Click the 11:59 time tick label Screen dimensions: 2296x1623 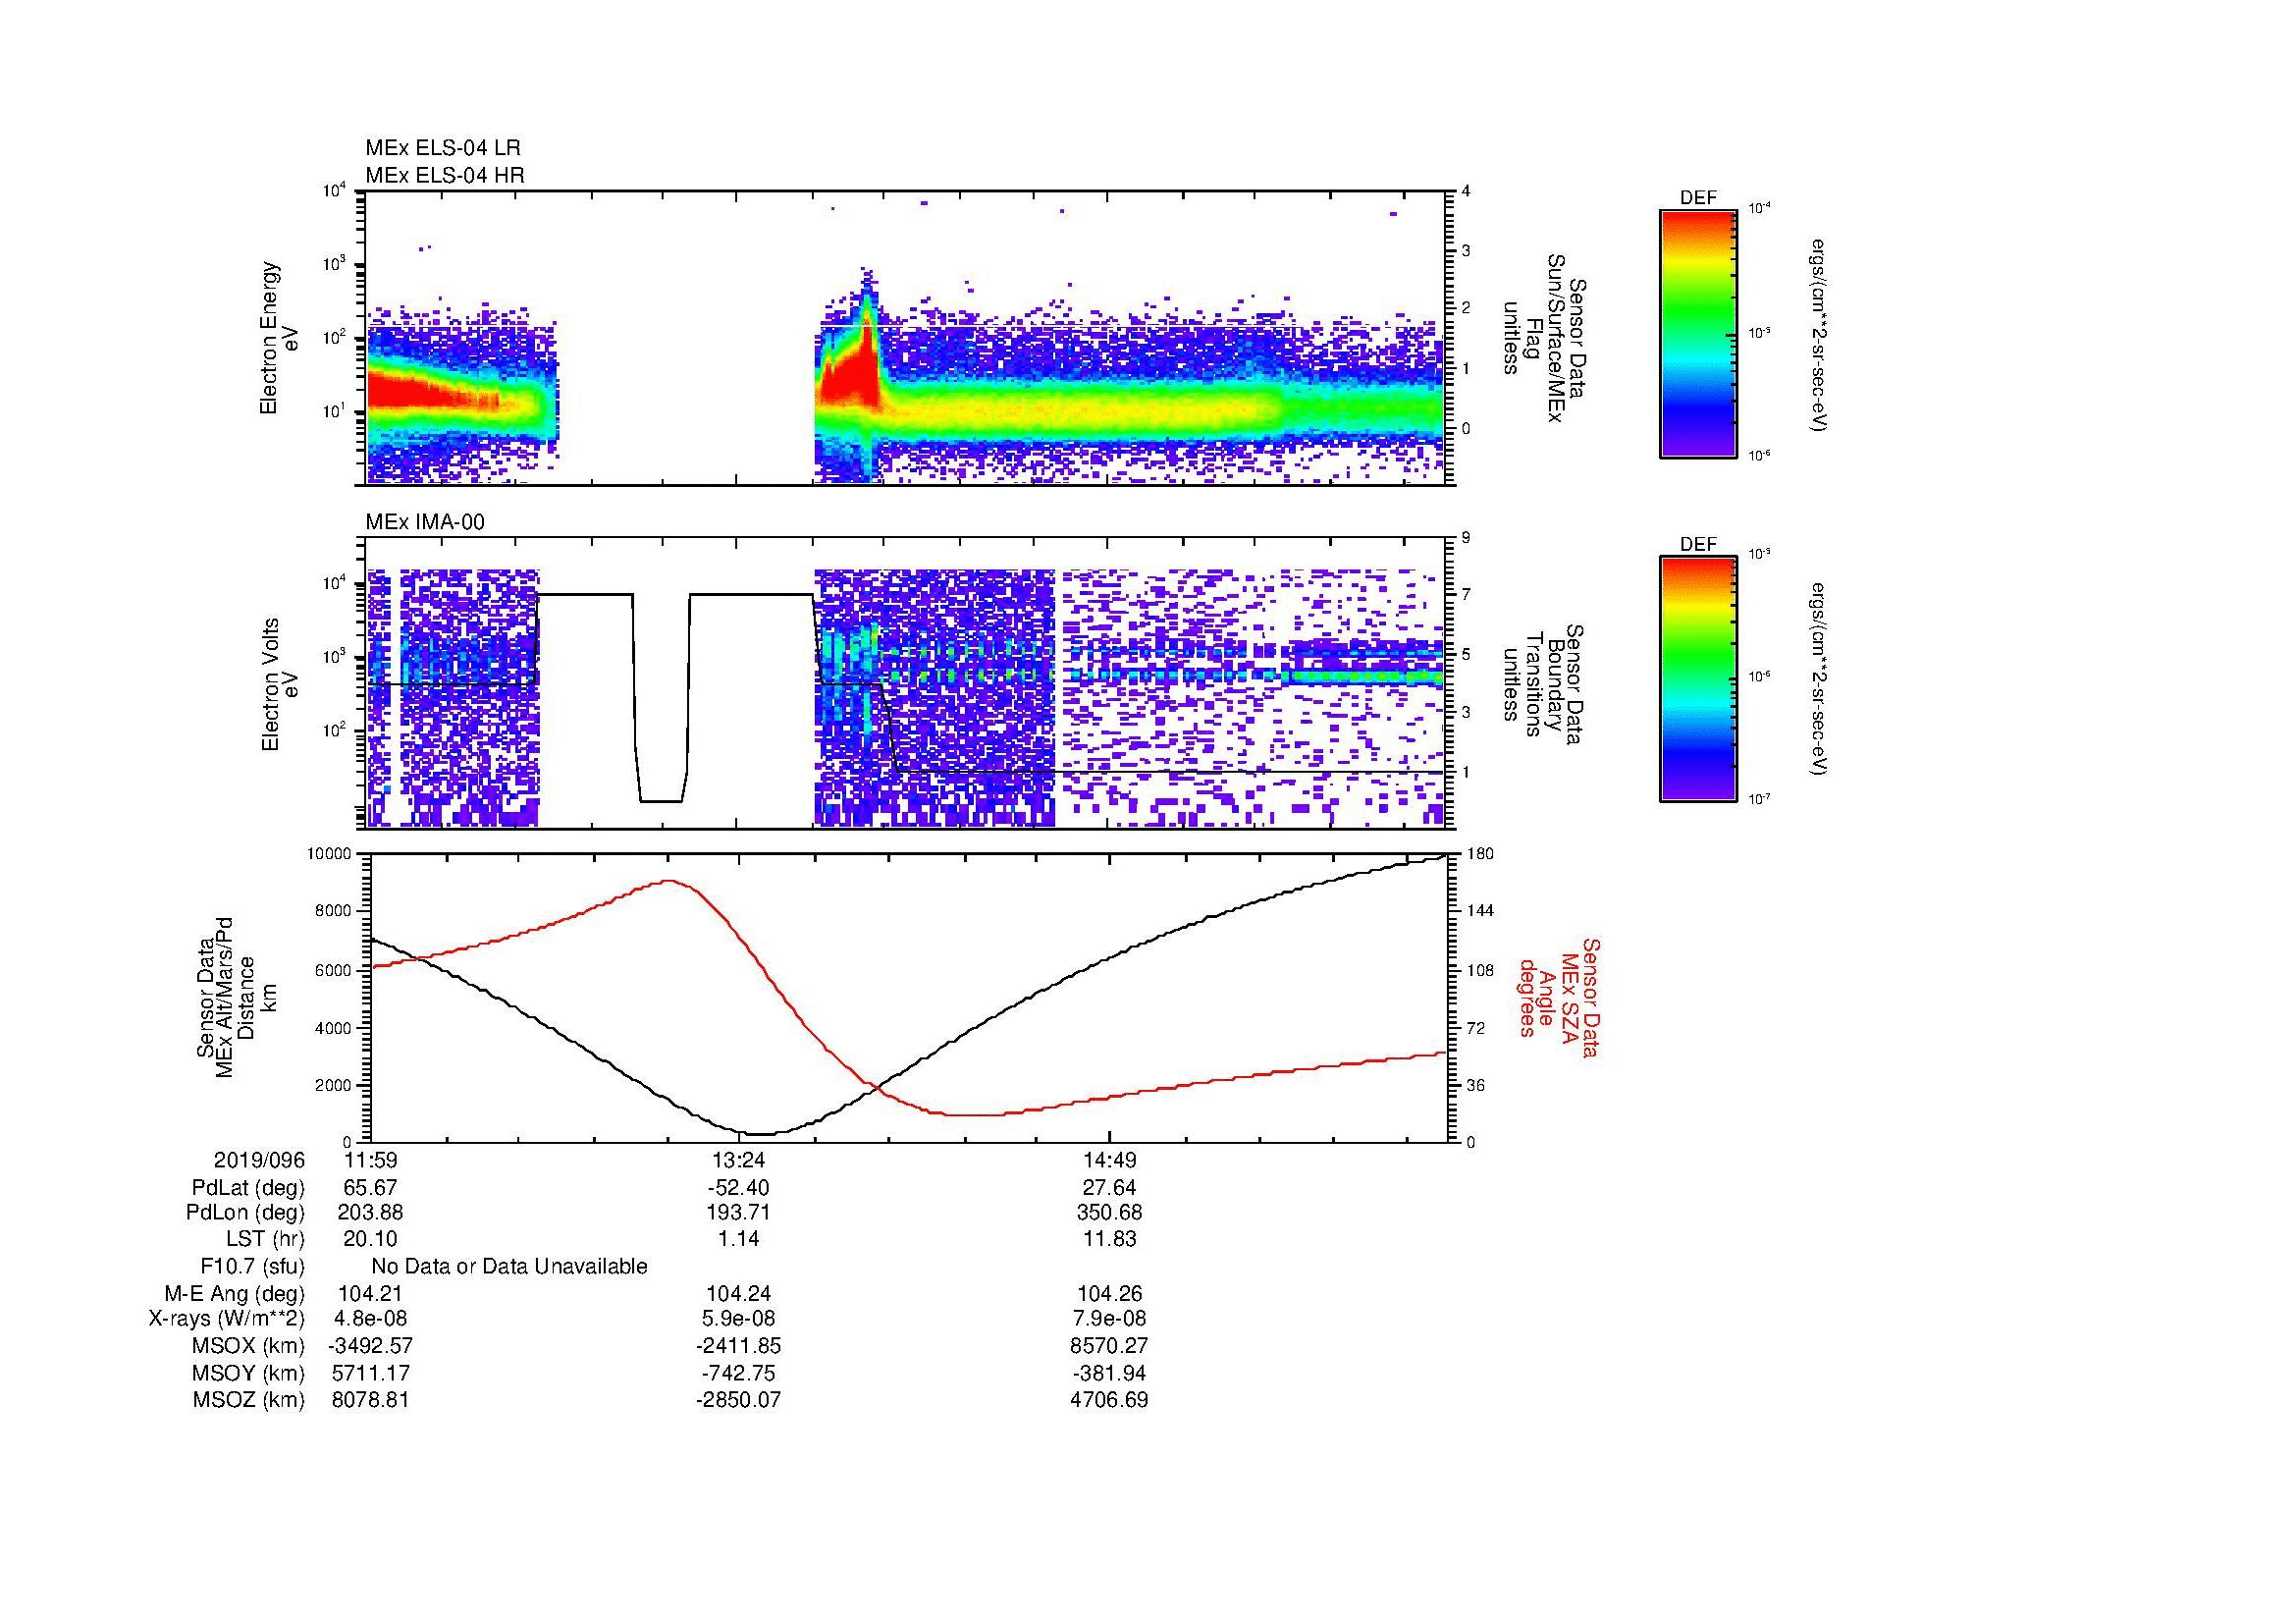[x=370, y=1160]
